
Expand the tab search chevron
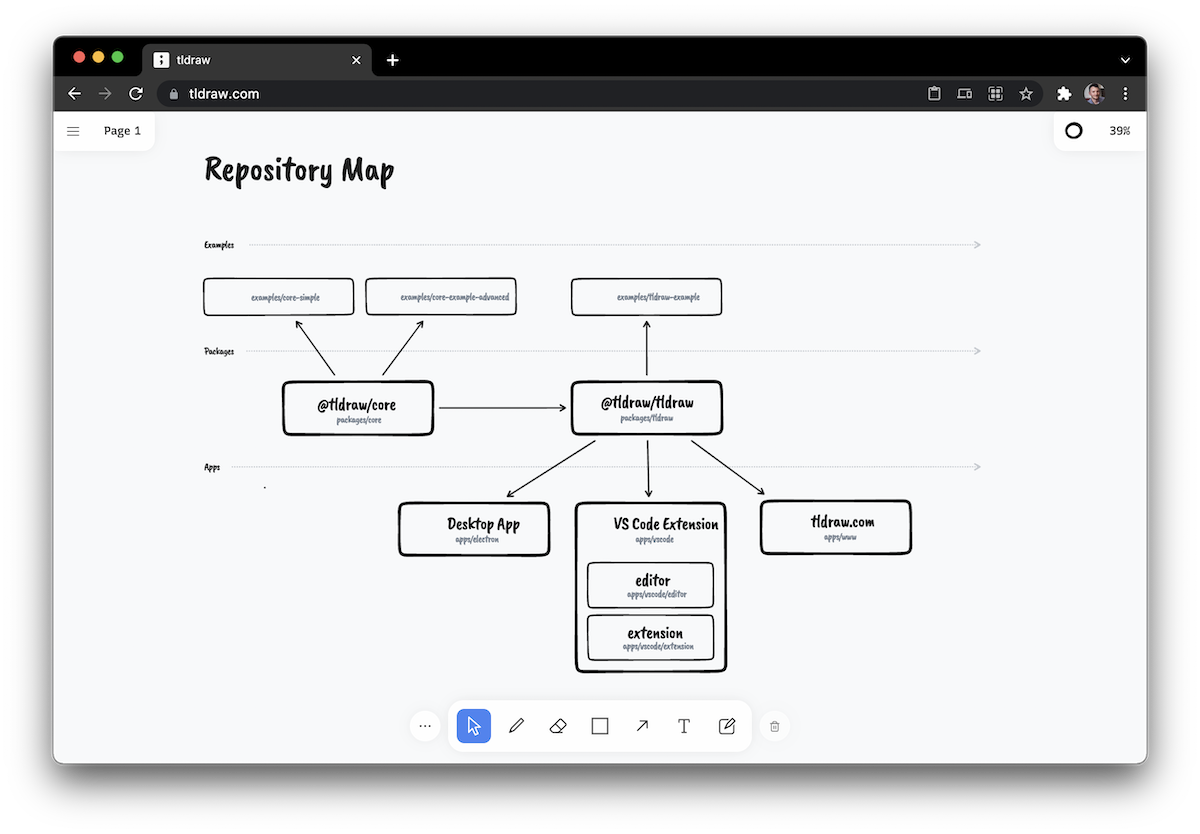click(x=1125, y=60)
